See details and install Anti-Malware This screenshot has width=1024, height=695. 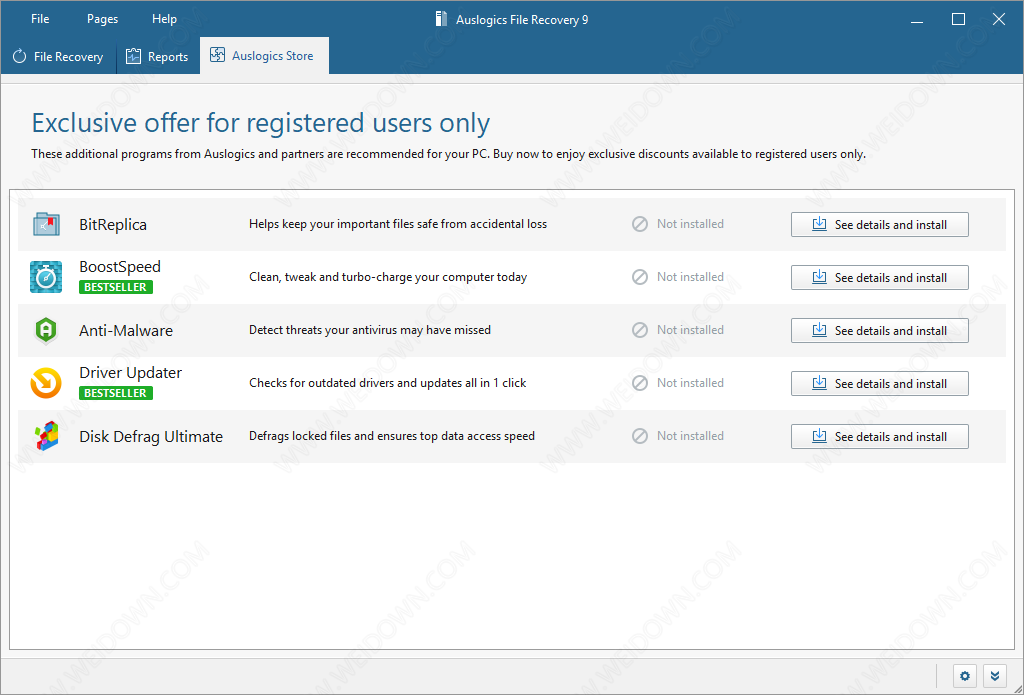click(880, 331)
